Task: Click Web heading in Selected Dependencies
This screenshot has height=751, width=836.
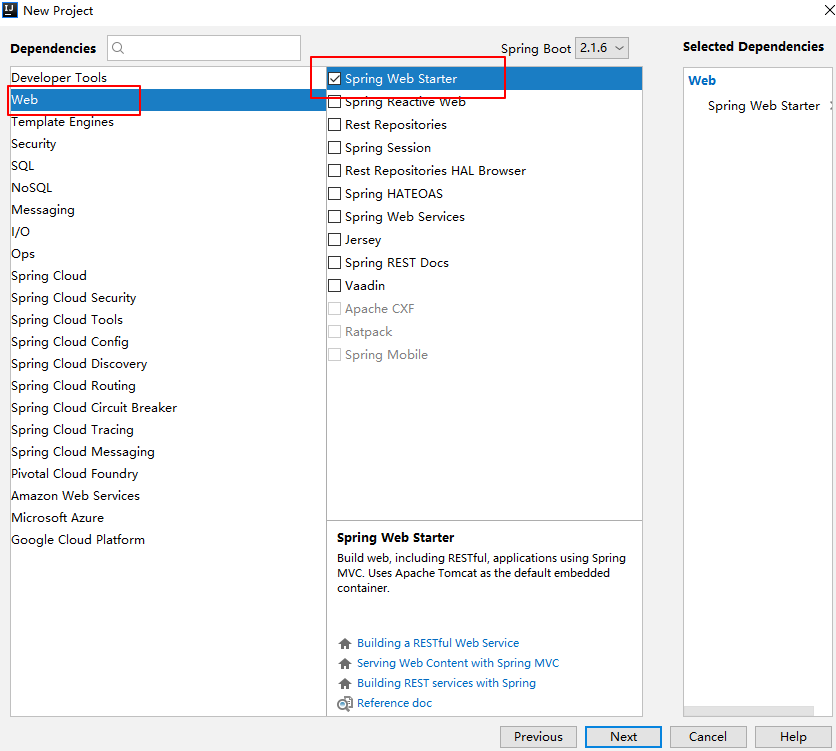Action: tap(702, 80)
